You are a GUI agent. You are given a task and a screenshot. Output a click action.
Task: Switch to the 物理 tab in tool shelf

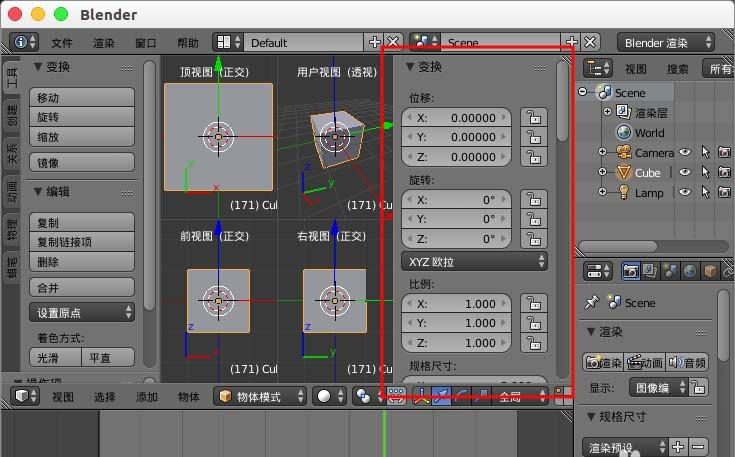point(12,228)
